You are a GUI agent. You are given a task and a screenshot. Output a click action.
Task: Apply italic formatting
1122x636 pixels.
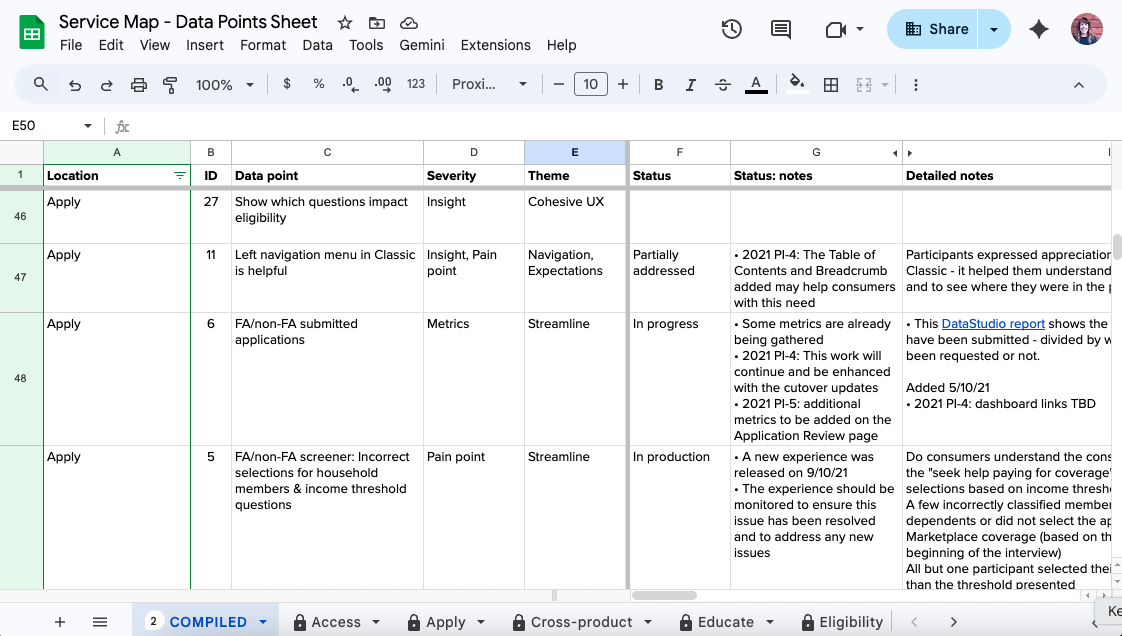[690, 84]
